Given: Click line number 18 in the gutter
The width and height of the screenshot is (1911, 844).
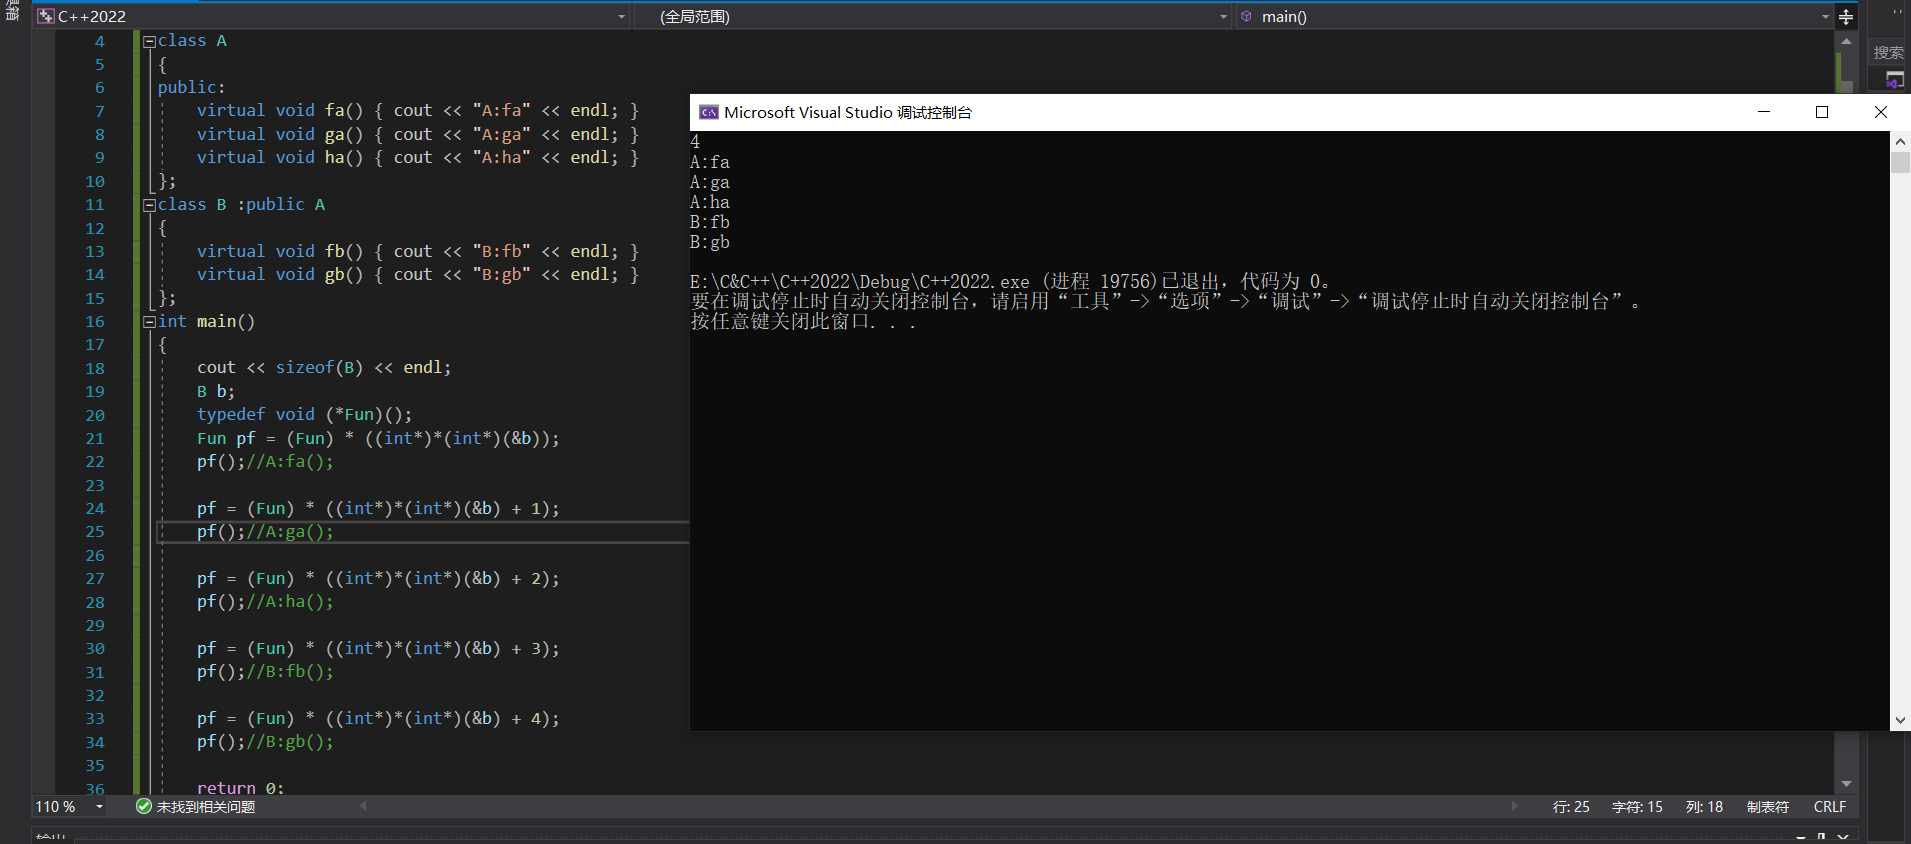Looking at the screenshot, I should (95, 368).
